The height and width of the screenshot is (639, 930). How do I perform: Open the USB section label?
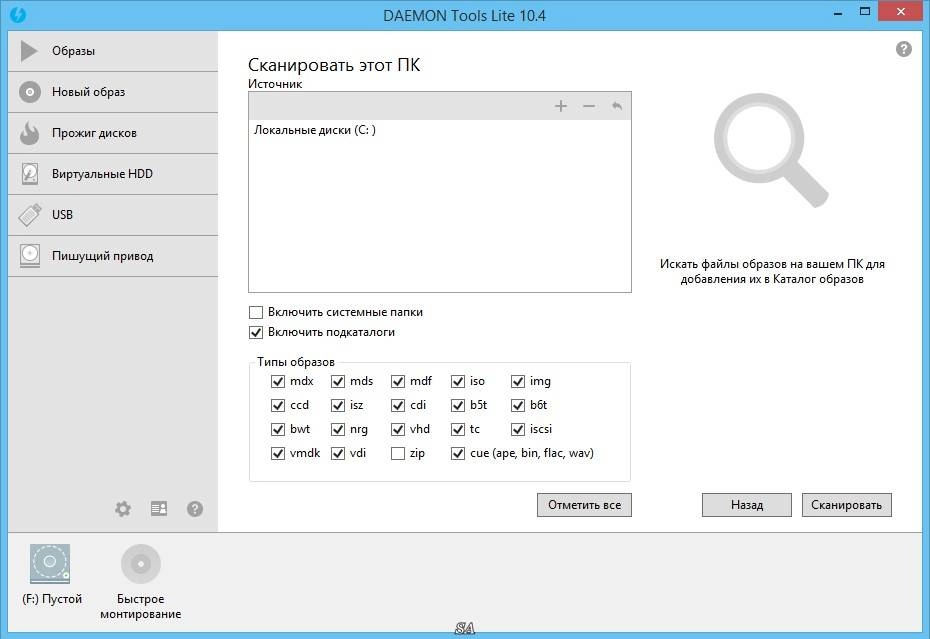[62, 215]
